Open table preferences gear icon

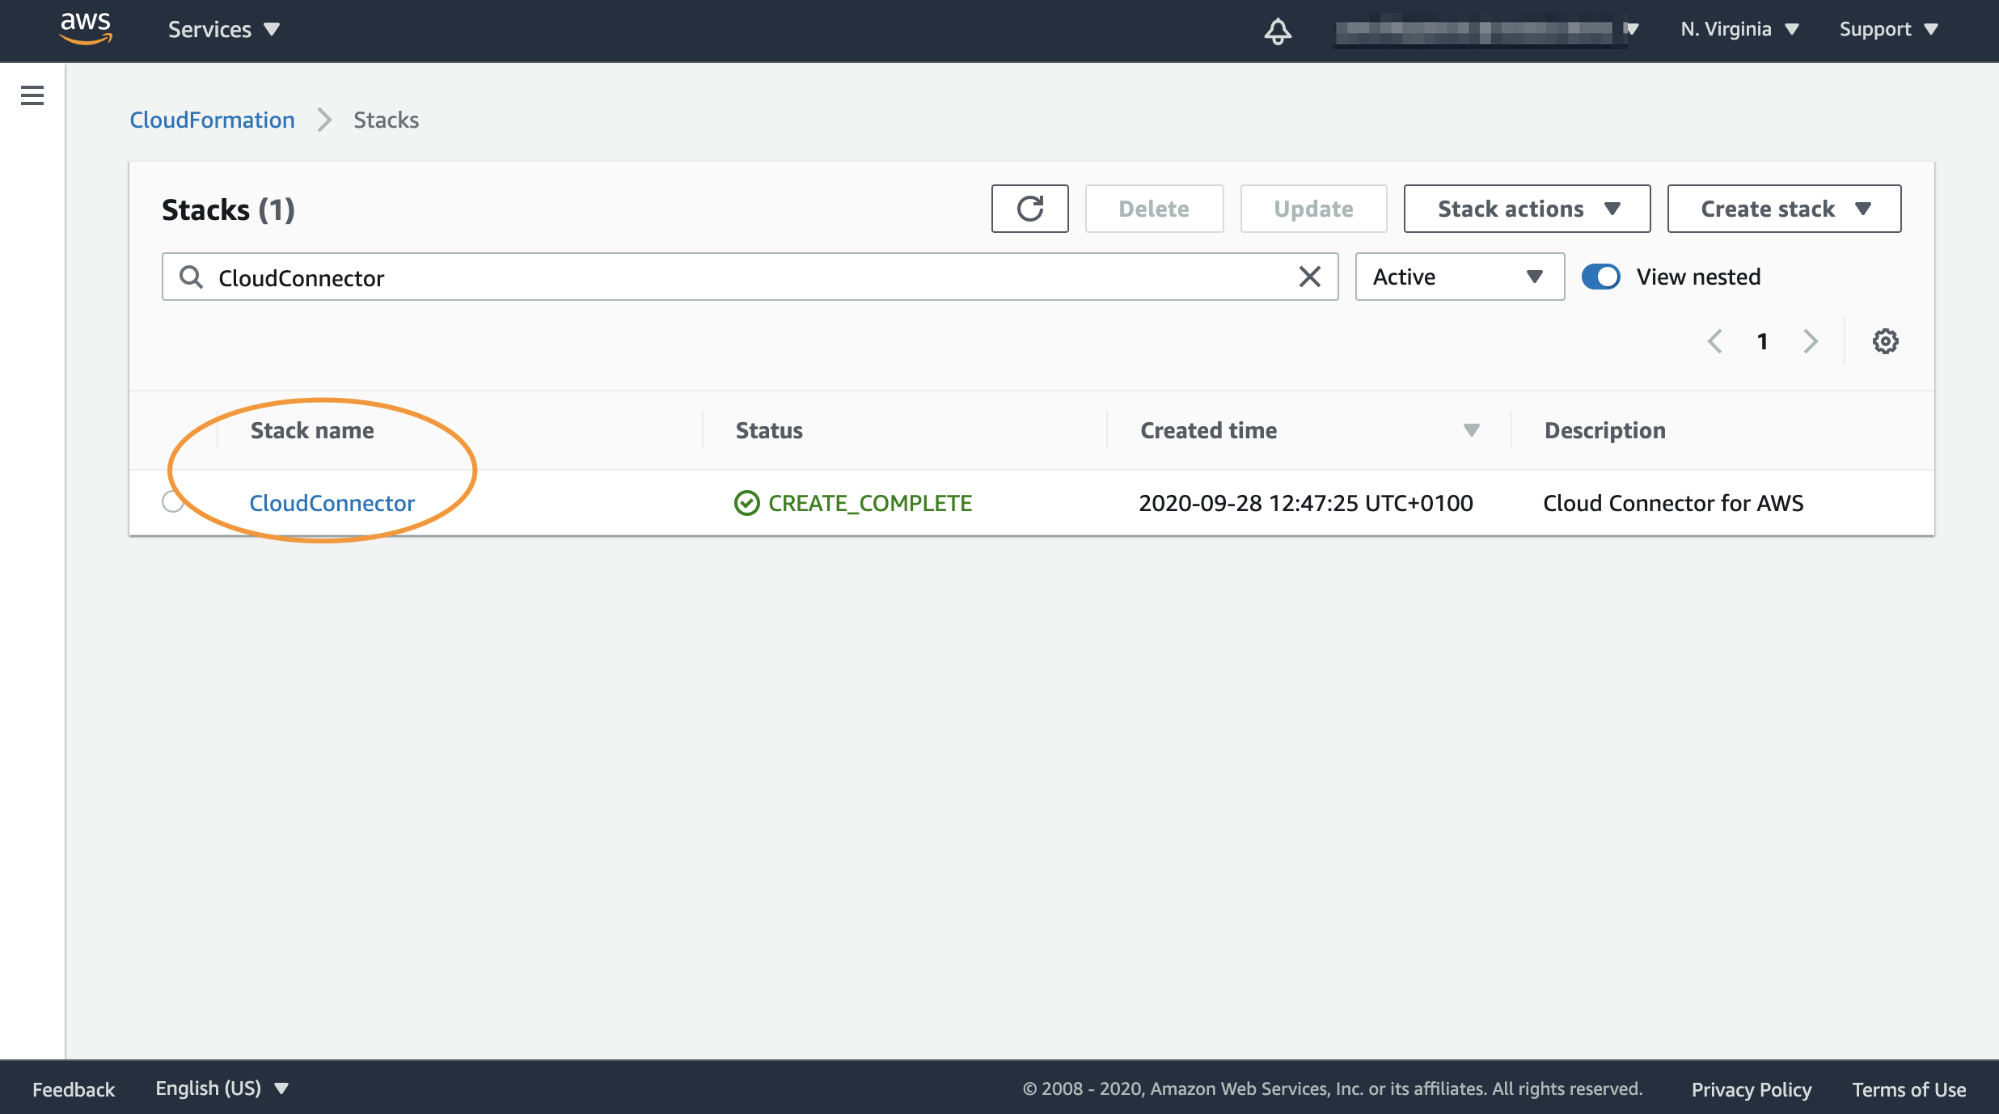click(1885, 342)
